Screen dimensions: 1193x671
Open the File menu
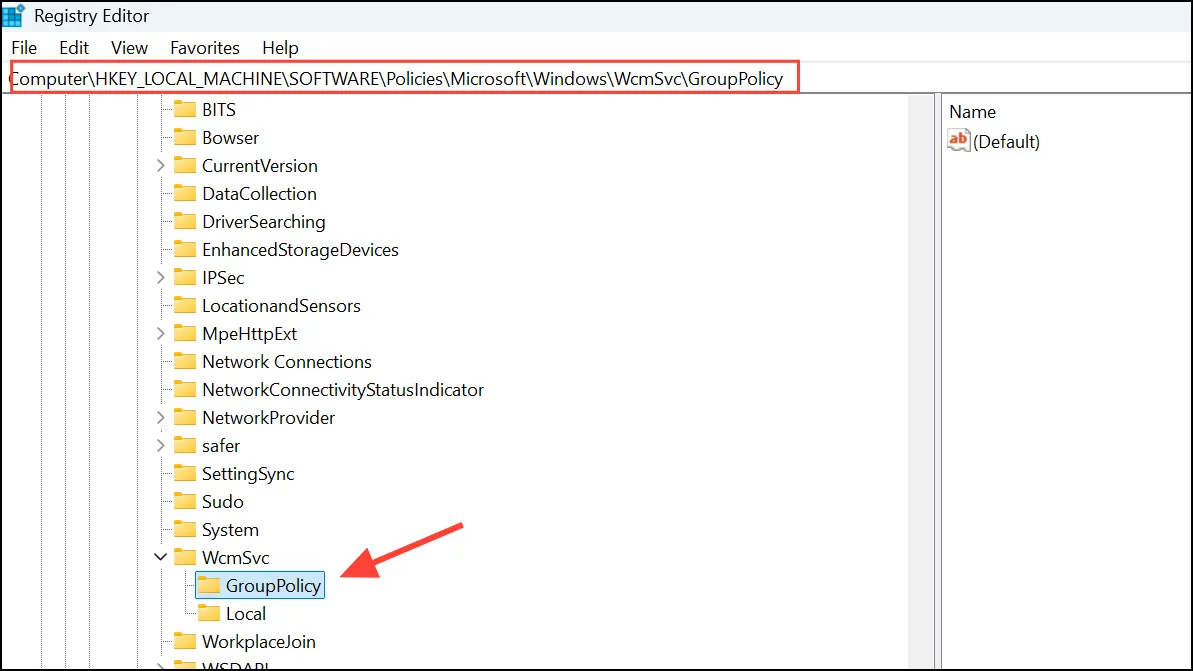(24, 48)
